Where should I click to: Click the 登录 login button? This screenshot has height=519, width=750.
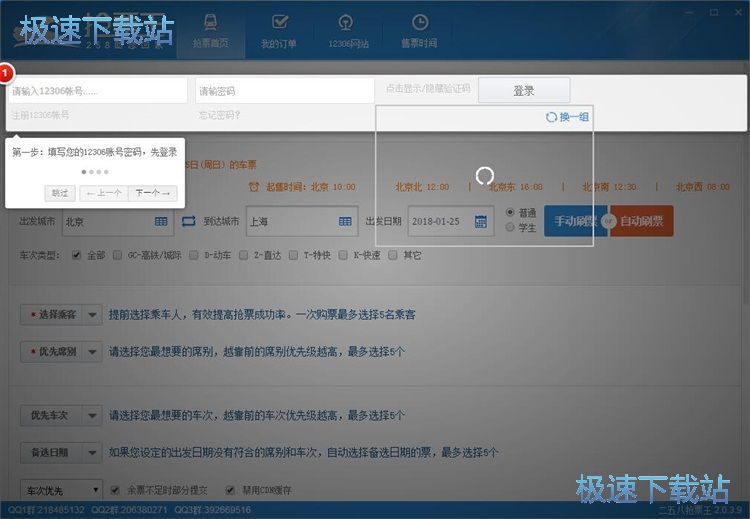point(524,91)
